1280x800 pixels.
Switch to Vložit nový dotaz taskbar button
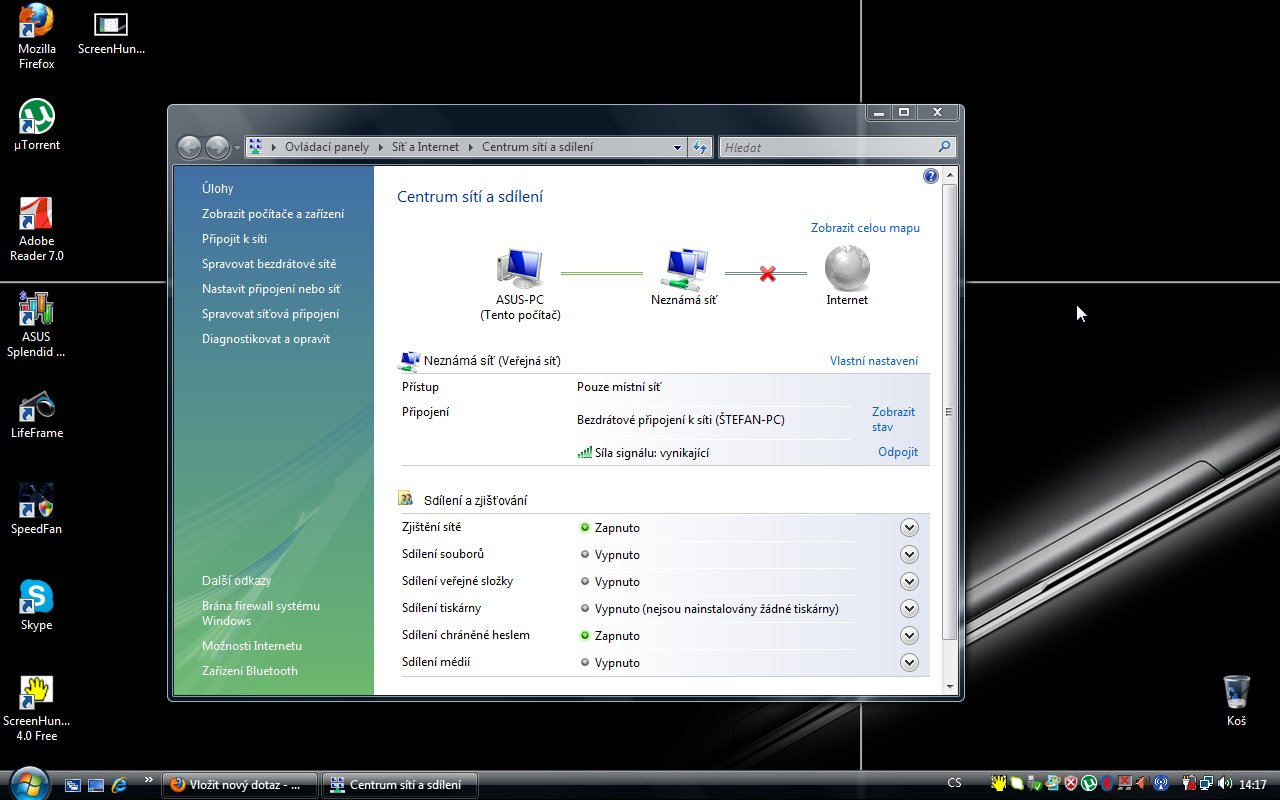[240, 785]
